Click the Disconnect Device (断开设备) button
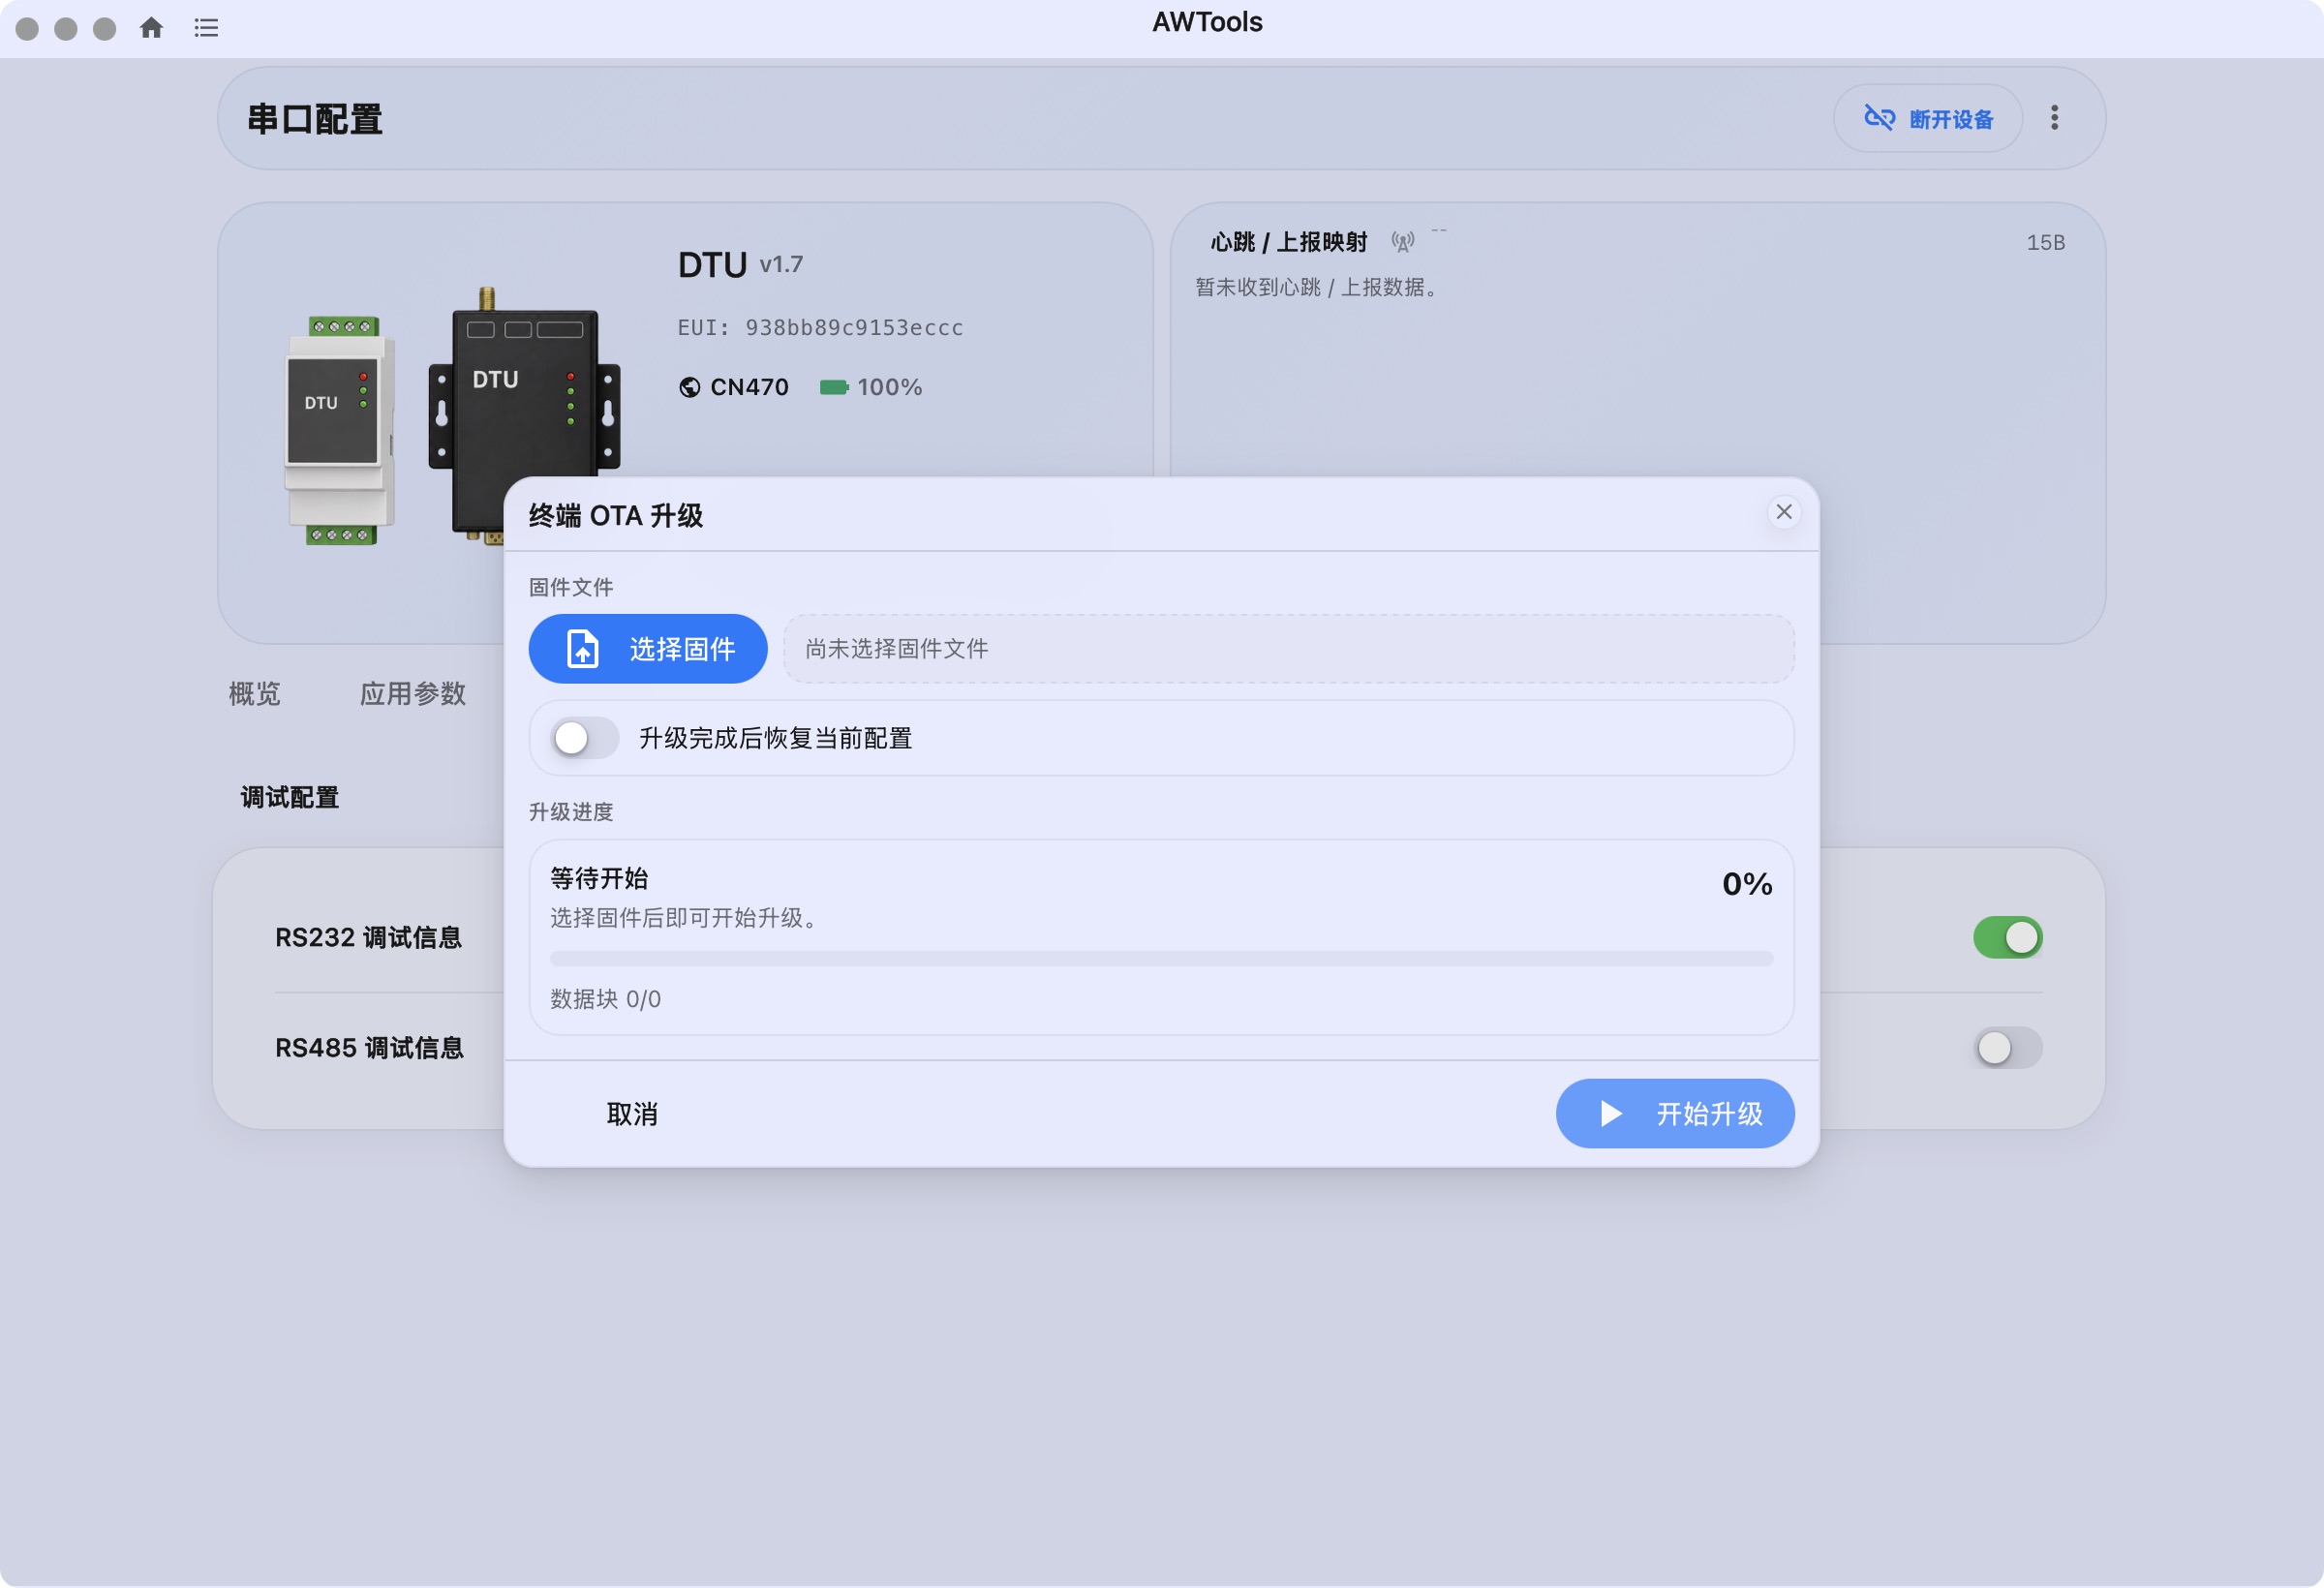The height and width of the screenshot is (1588, 2324). [x=1927, y=119]
